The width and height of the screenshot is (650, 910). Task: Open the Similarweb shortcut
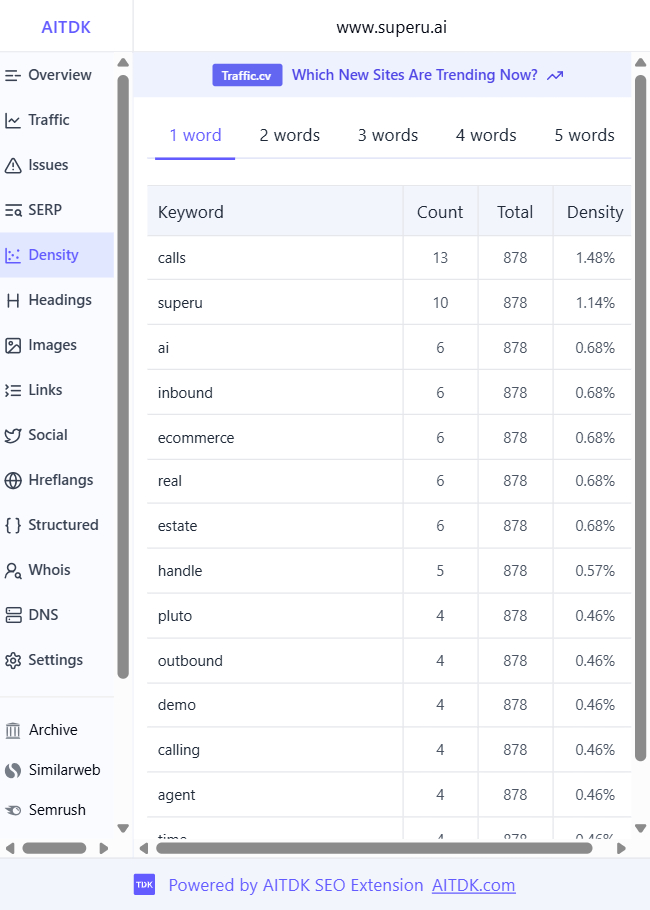[64, 770]
